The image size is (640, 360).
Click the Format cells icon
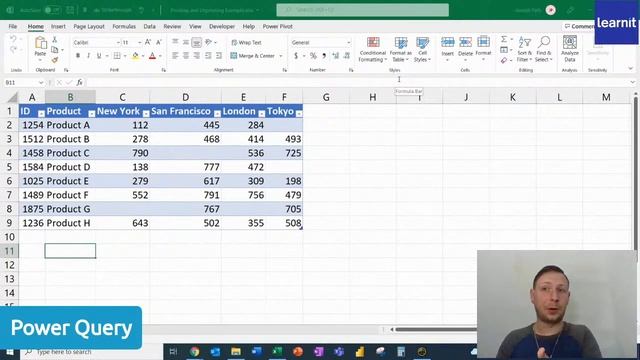coord(483,42)
